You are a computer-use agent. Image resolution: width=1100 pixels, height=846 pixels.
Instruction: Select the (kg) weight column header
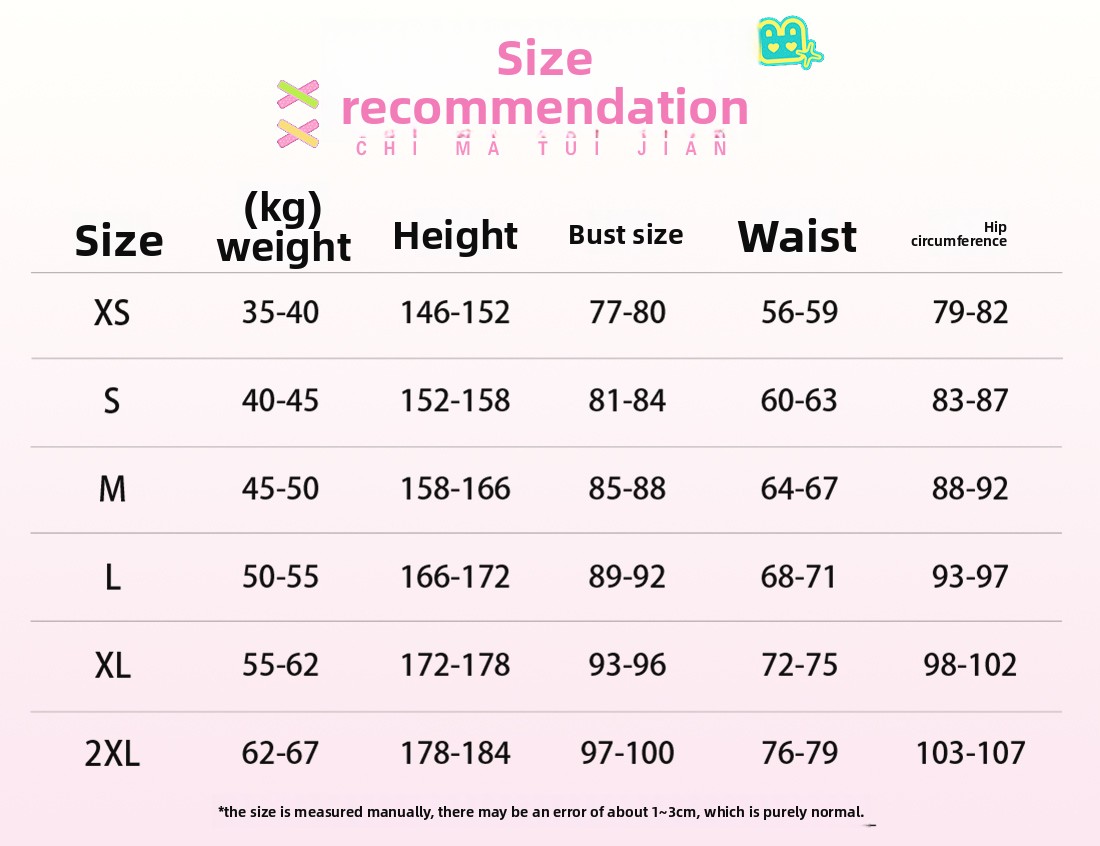point(284,228)
